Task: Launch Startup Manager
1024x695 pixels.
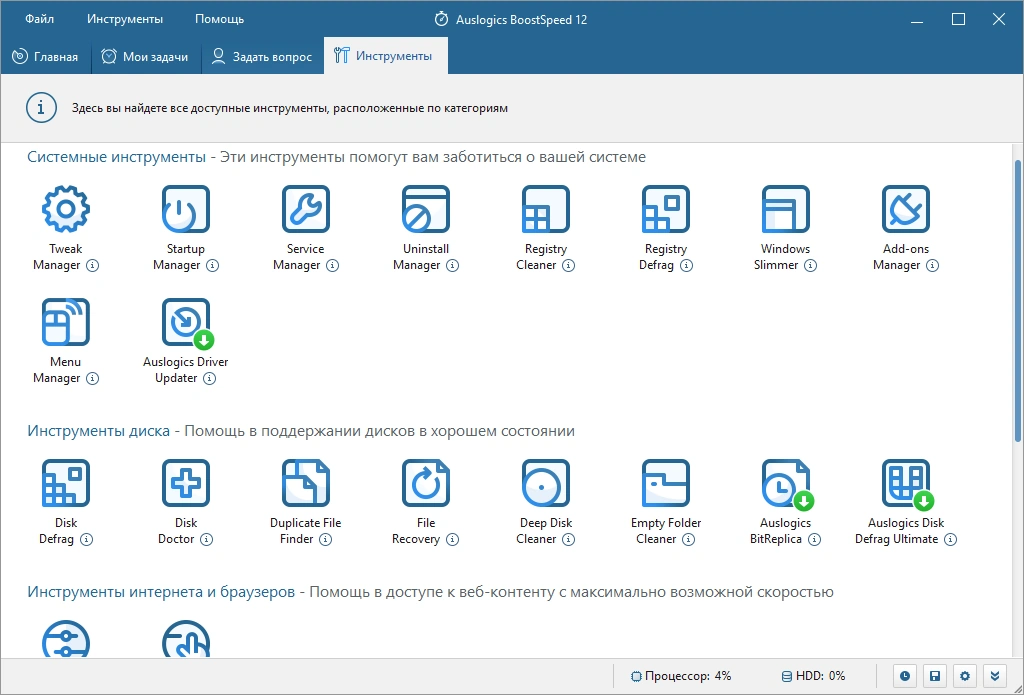Action: click(185, 209)
